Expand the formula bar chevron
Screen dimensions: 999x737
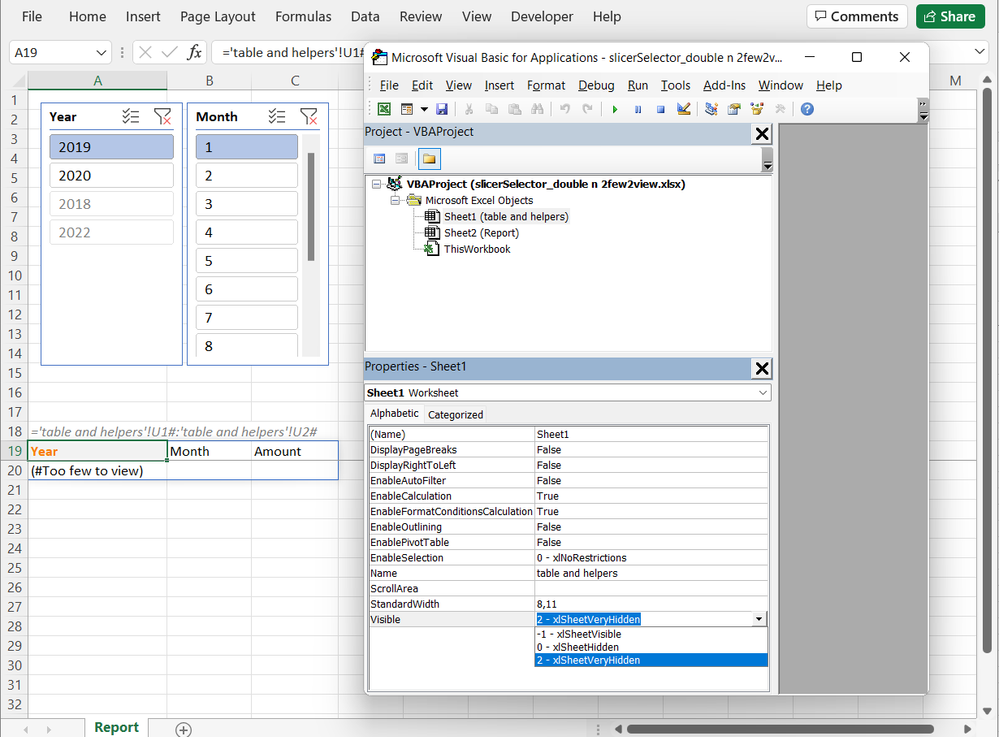pyautogui.click(x=980, y=52)
